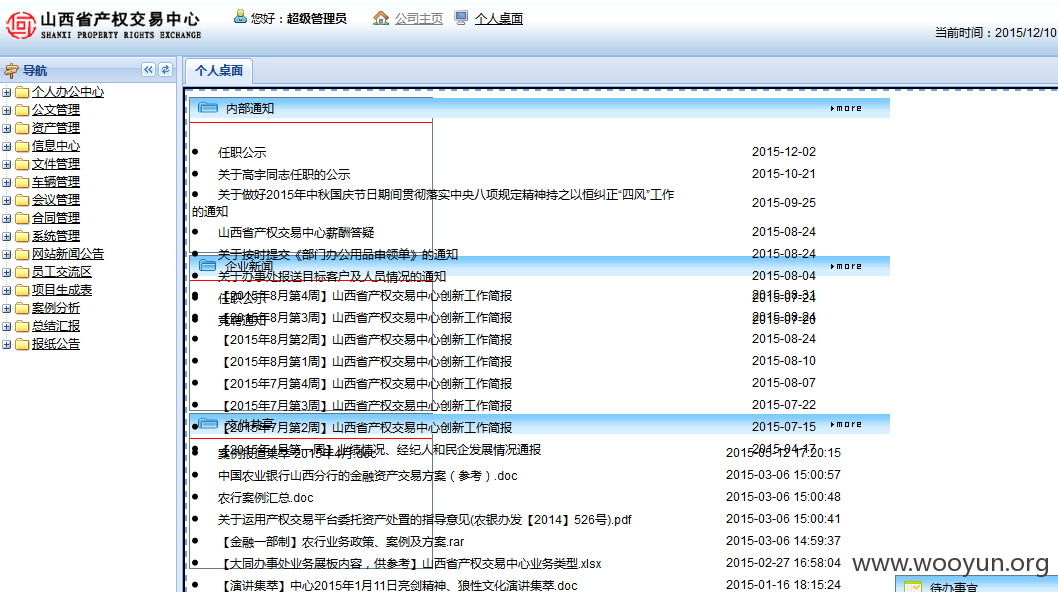This screenshot has height=592, width=1058.
Task: Expand the 个人办公中心 tree node
Action: coord(7,92)
